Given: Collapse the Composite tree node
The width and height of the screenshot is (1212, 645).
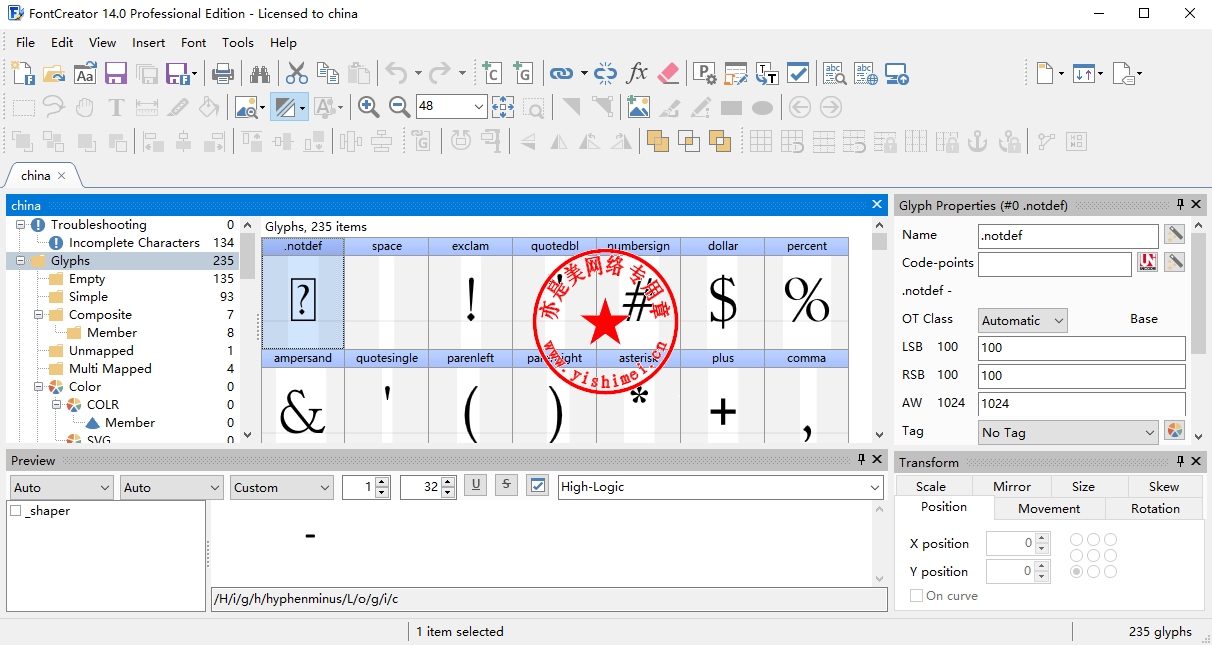Looking at the screenshot, I should (38, 315).
